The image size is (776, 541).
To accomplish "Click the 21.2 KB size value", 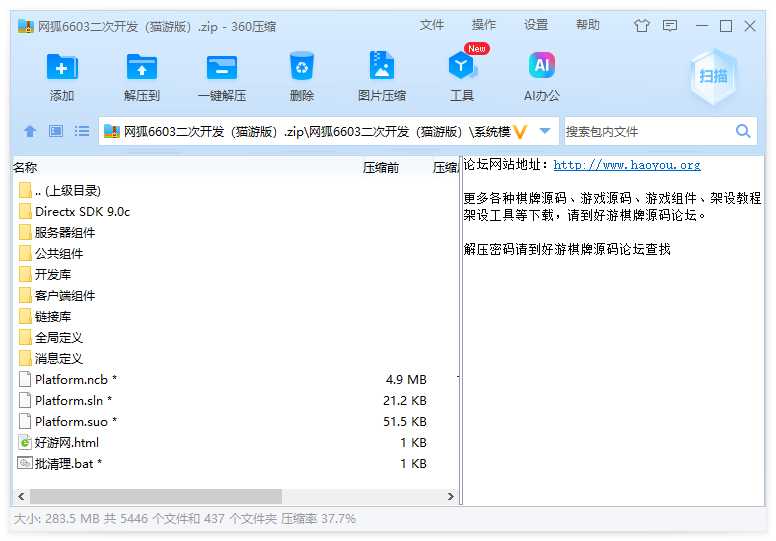I will 404,400.
